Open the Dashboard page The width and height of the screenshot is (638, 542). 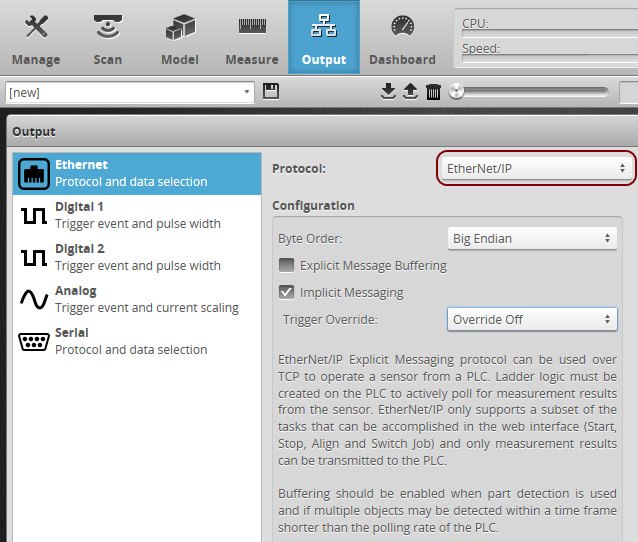point(402,39)
